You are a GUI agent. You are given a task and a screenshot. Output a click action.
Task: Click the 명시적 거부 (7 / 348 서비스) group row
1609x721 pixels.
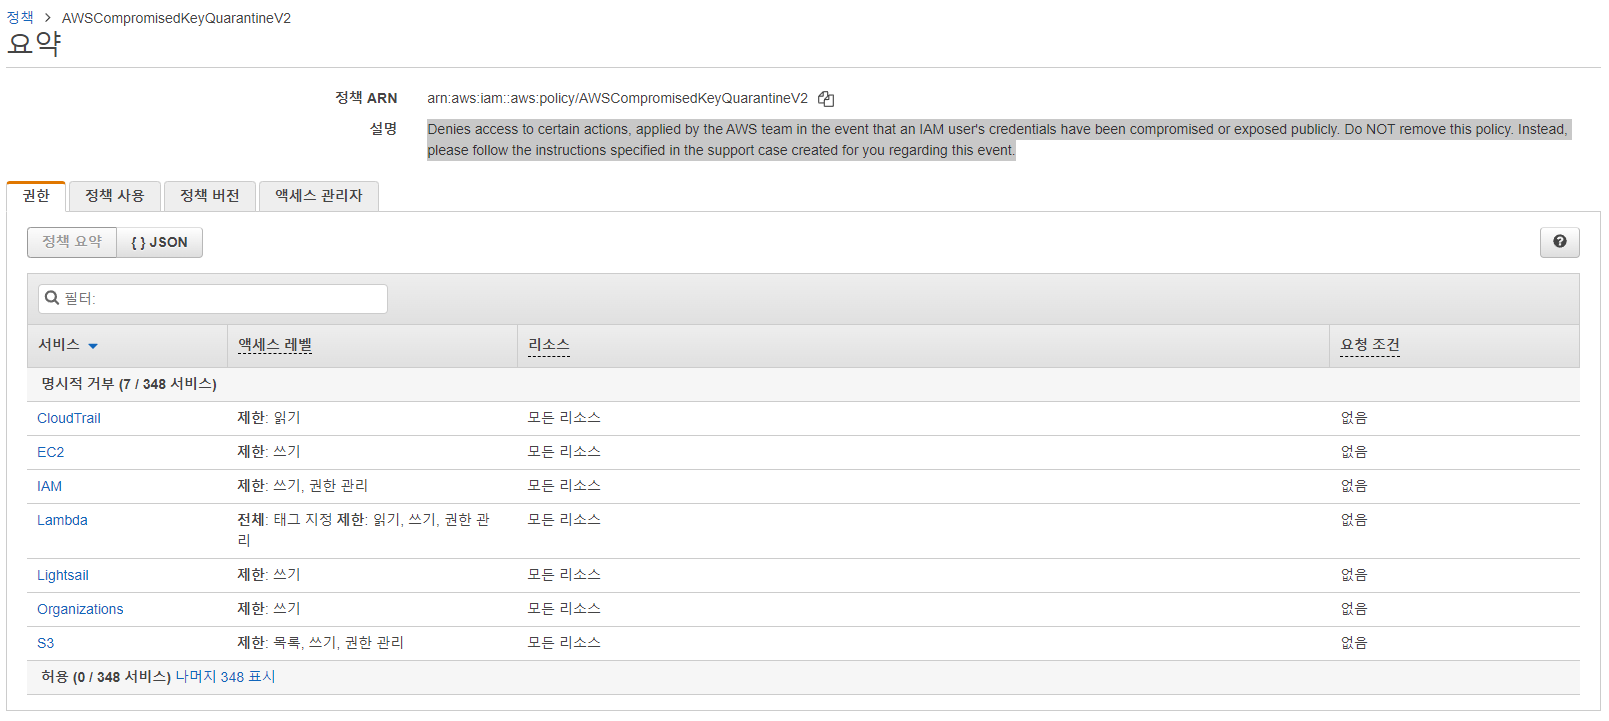803,384
